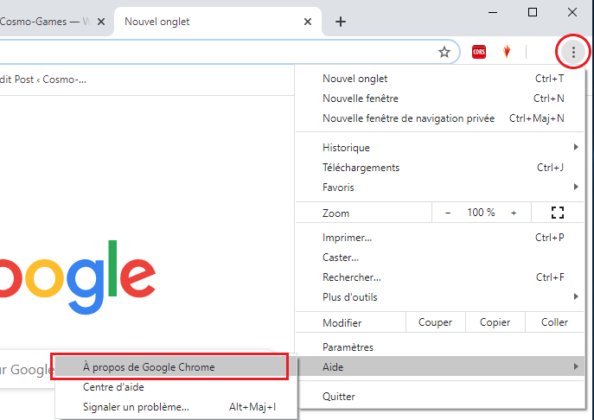594x420 pixels.
Task: Click the Couper button
Action: click(435, 322)
